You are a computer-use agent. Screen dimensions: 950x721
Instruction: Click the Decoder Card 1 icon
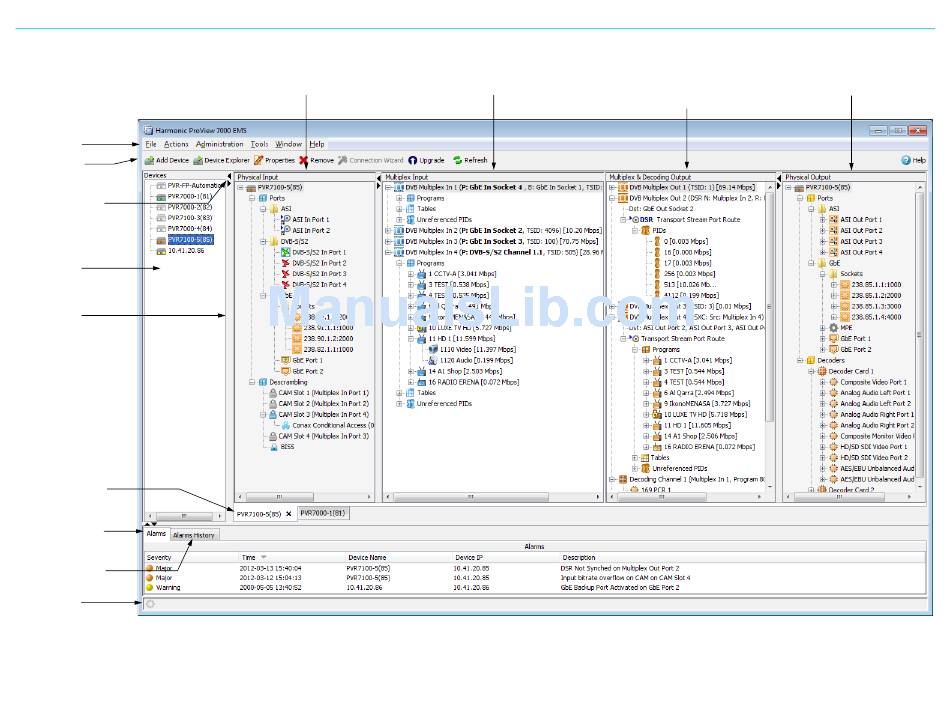[x=822, y=371]
